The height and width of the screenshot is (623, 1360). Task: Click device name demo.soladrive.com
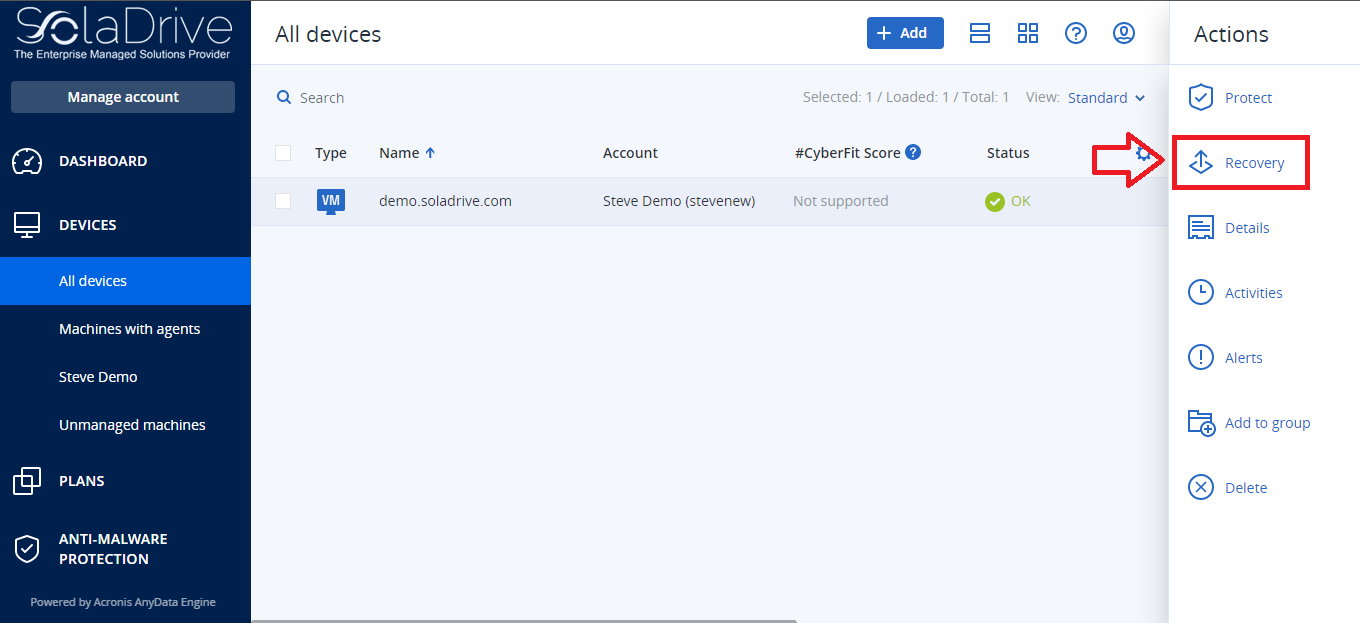(445, 201)
